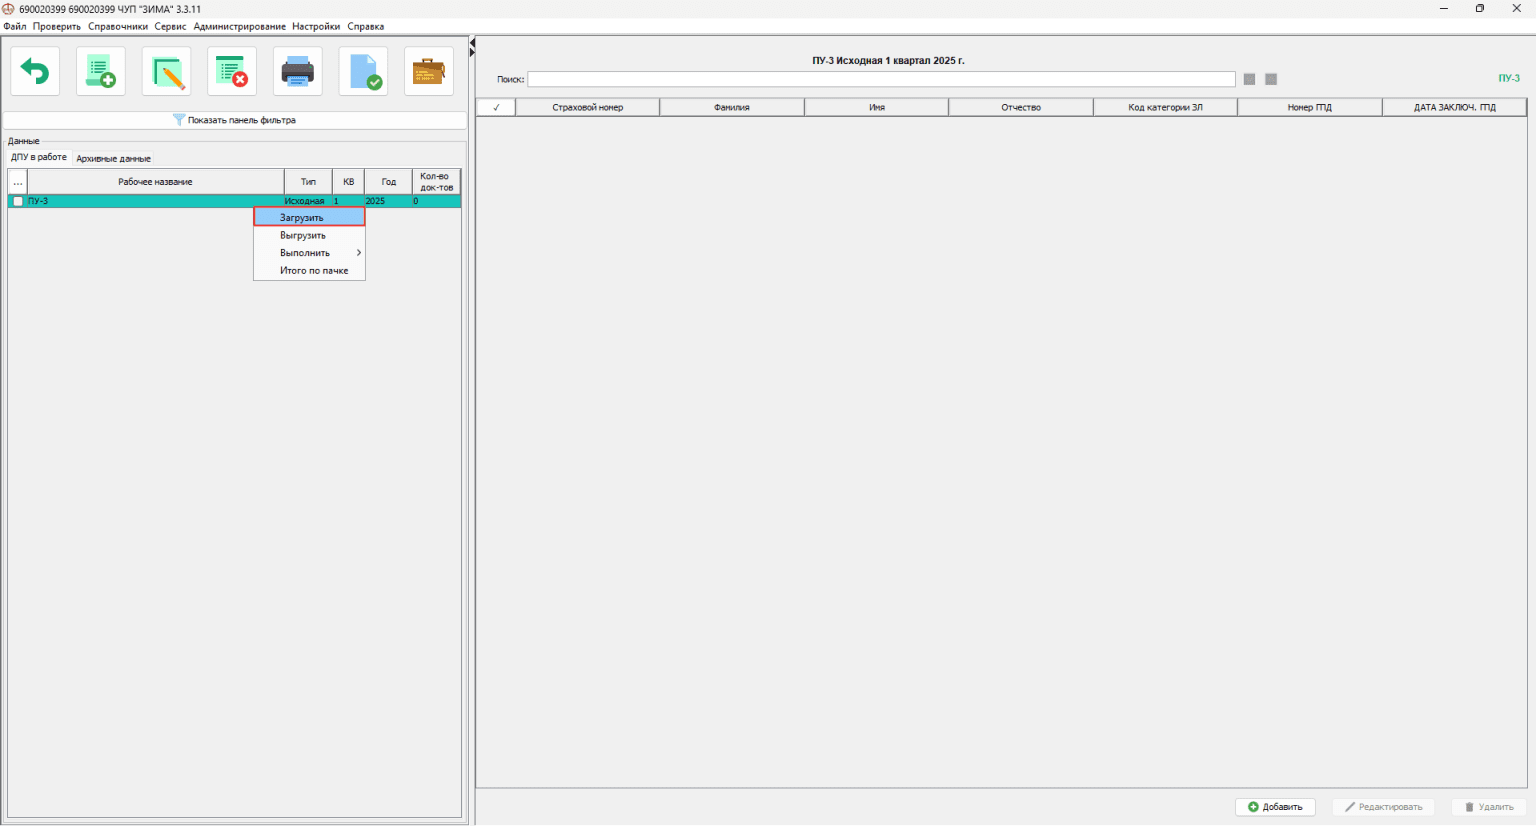
Task: Click the delete list icon with red cross
Action: pos(232,72)
